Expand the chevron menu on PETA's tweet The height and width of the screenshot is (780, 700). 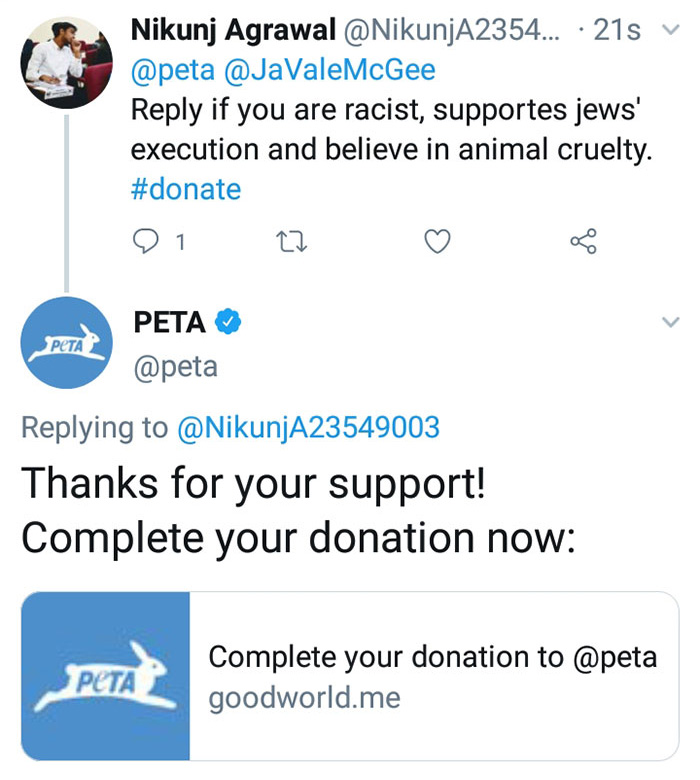[x=671, y=322]
